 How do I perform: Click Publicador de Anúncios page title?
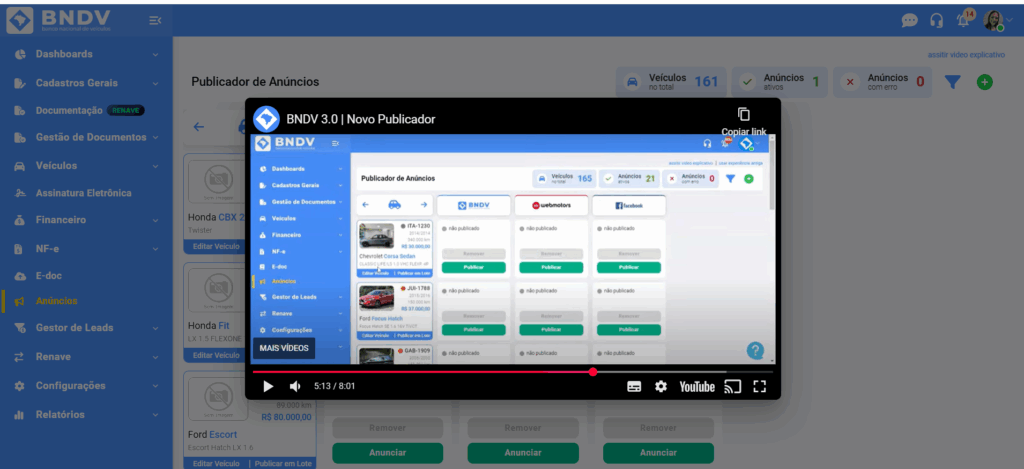coord(255,82)
